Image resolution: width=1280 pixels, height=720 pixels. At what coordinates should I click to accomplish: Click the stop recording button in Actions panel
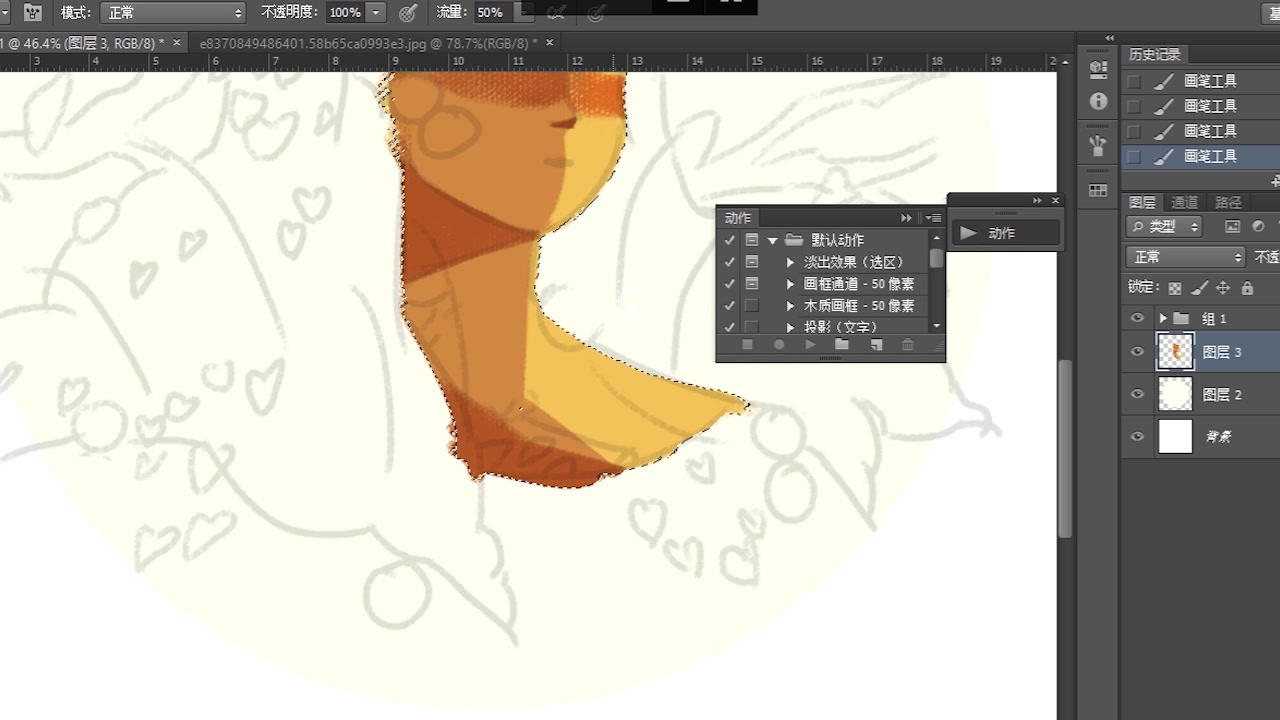(x=748, y=345)
